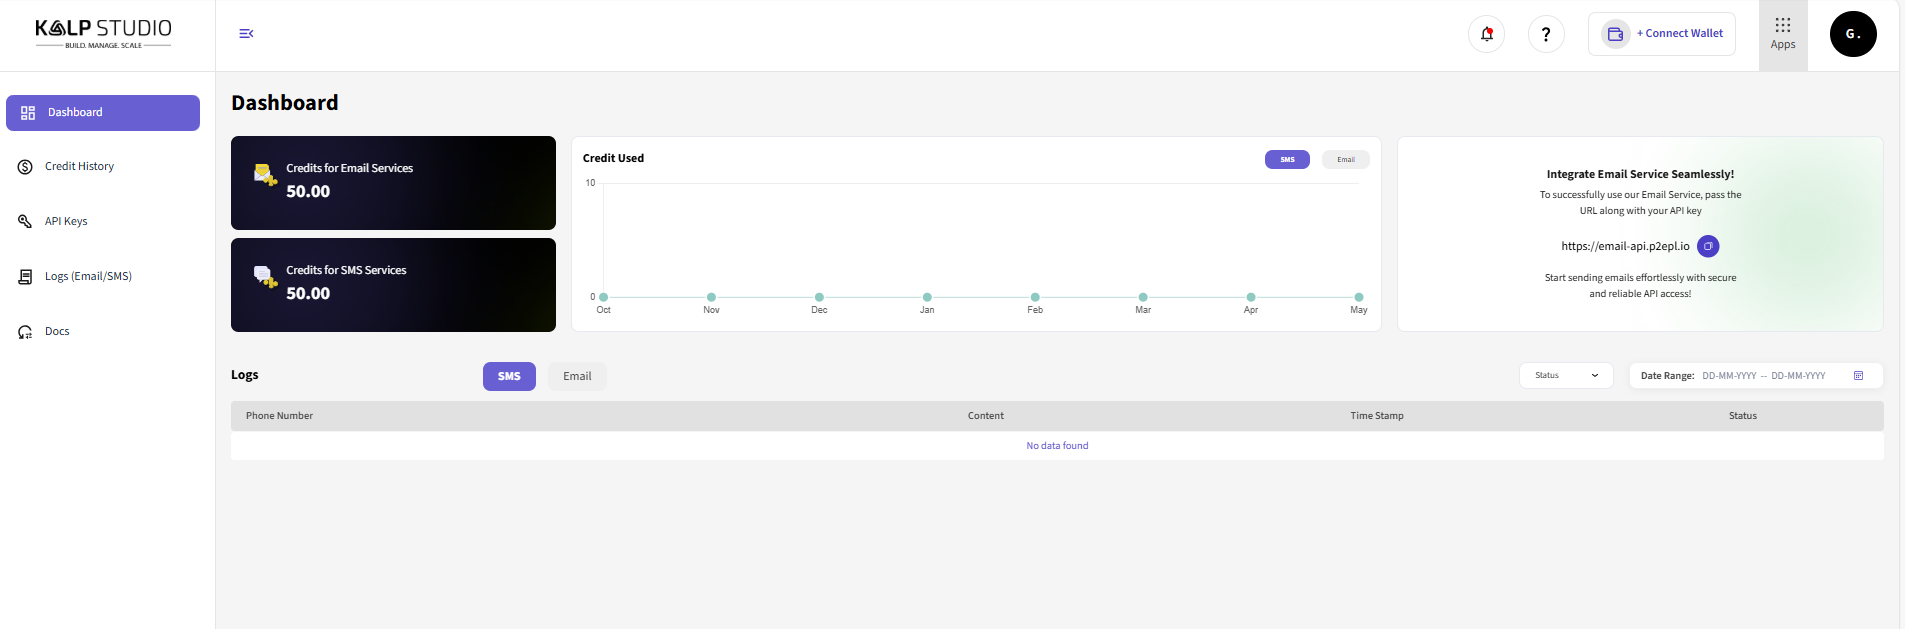Switch Credit Used chart to Email
This screenshot has height=629, width=1905.
pos(1345,160)
